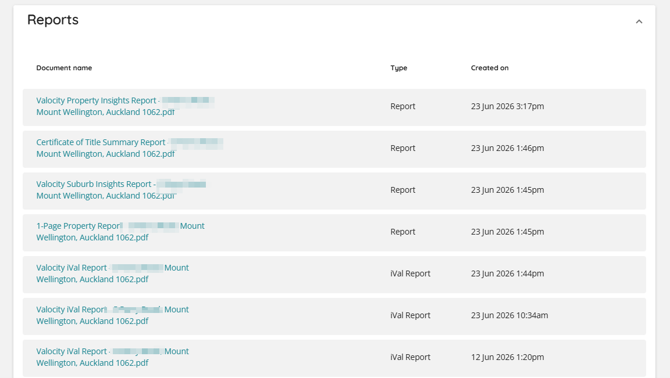
Task: Select the 23 Jun 2026 3:17pm date cell
Action: pos(508,106)
